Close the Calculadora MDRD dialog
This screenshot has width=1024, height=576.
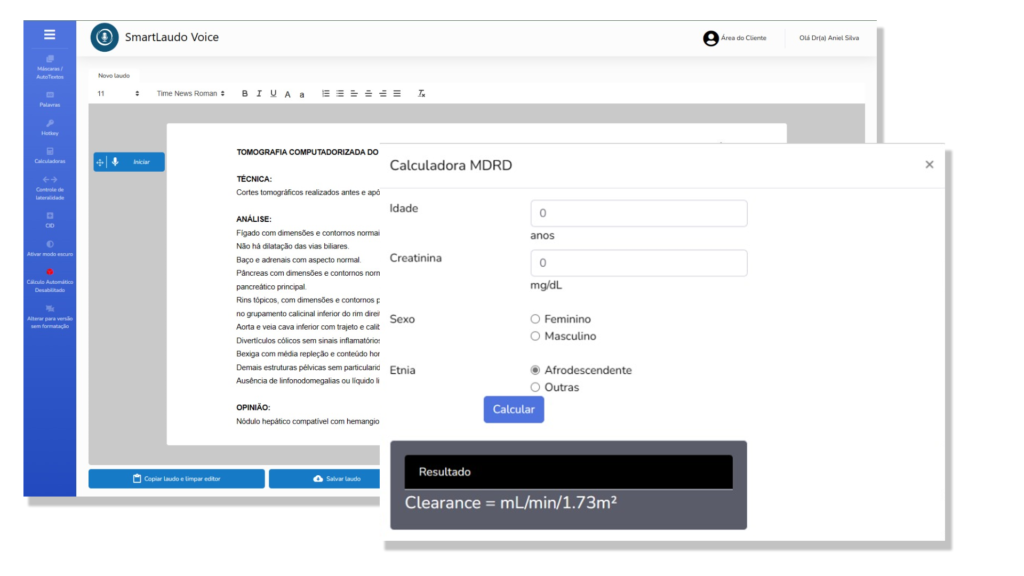click(929, 165)
